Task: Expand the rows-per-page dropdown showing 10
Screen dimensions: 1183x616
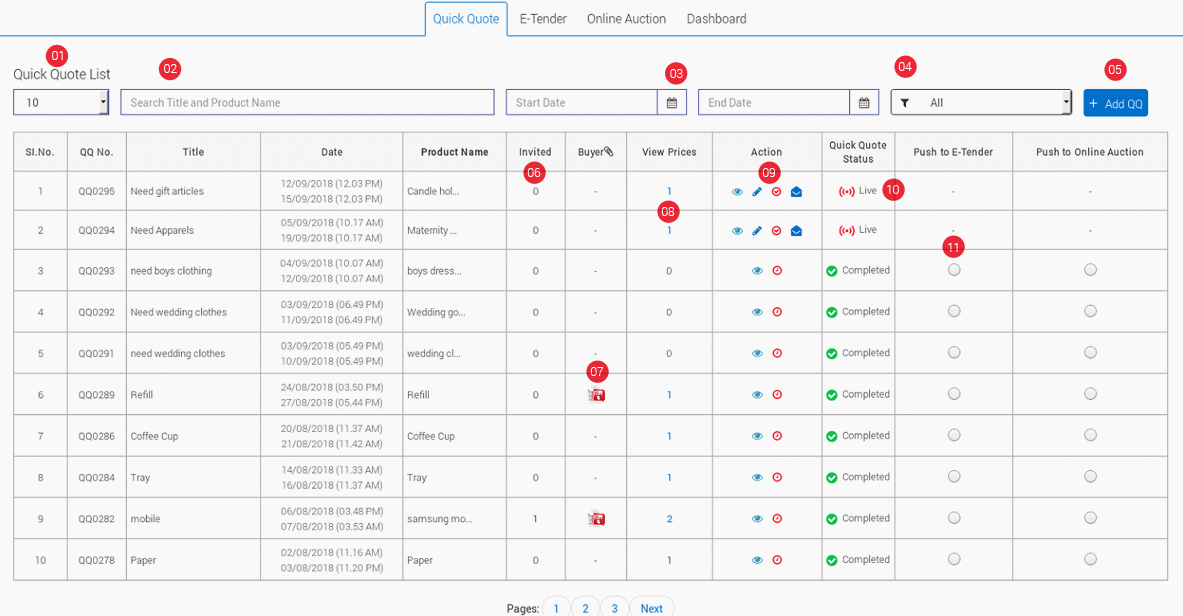Action: pos(61,103)
